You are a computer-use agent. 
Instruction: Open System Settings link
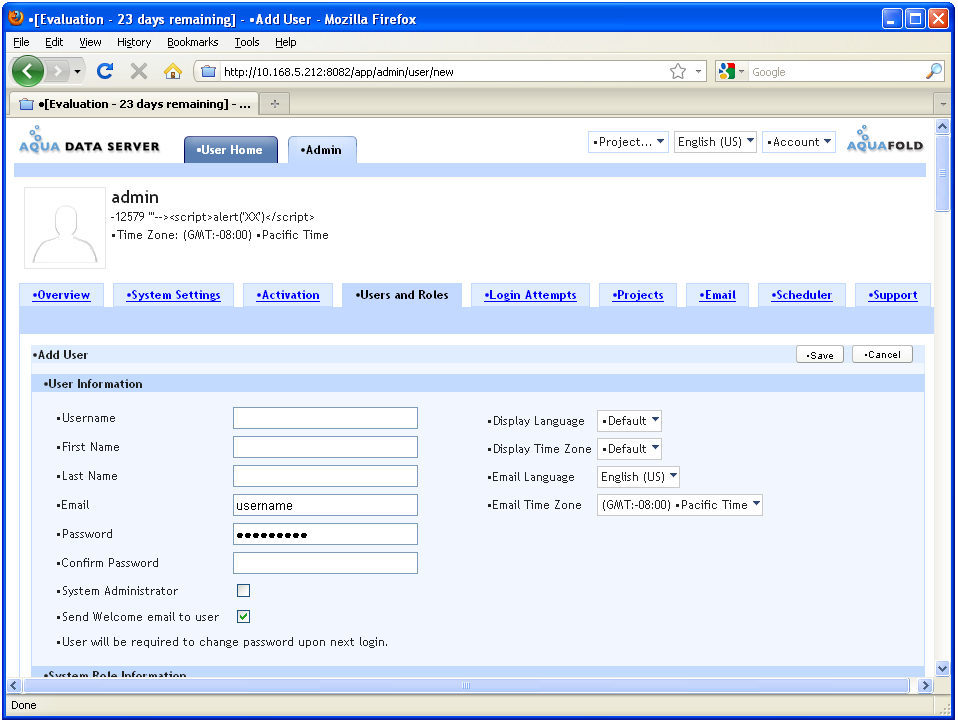174,295
